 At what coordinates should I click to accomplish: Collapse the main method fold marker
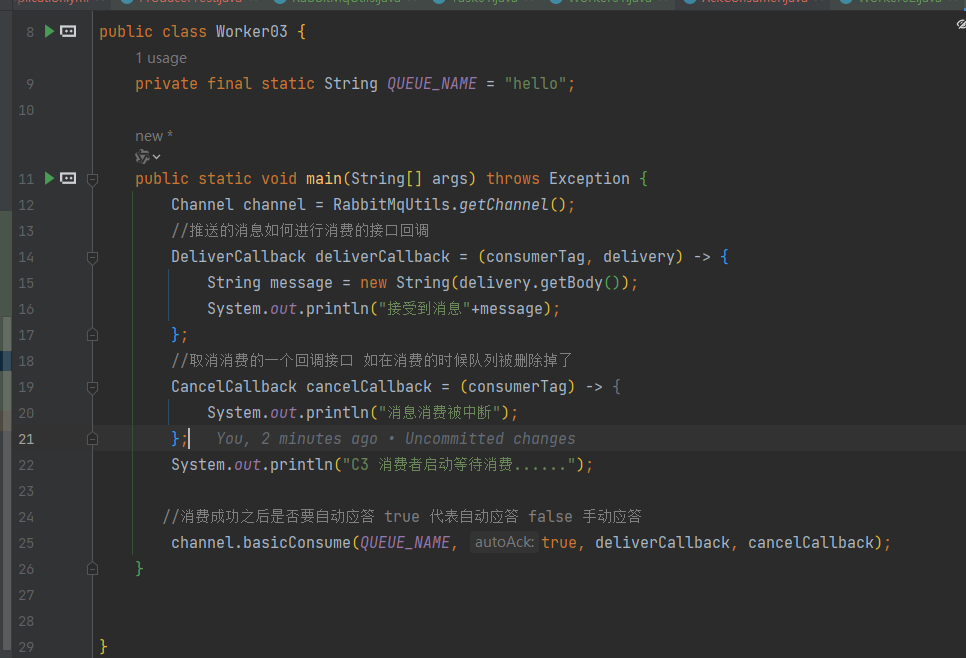(x=92, y=179)
